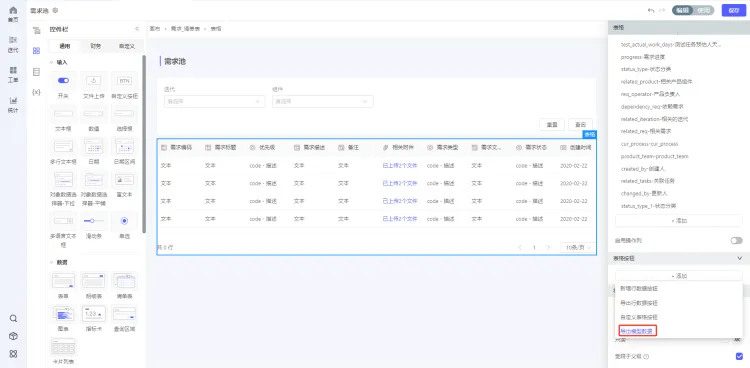Click 需求_清单表 breadcrumb item
This screenshot has width=750, height=368.
[186, 29]
